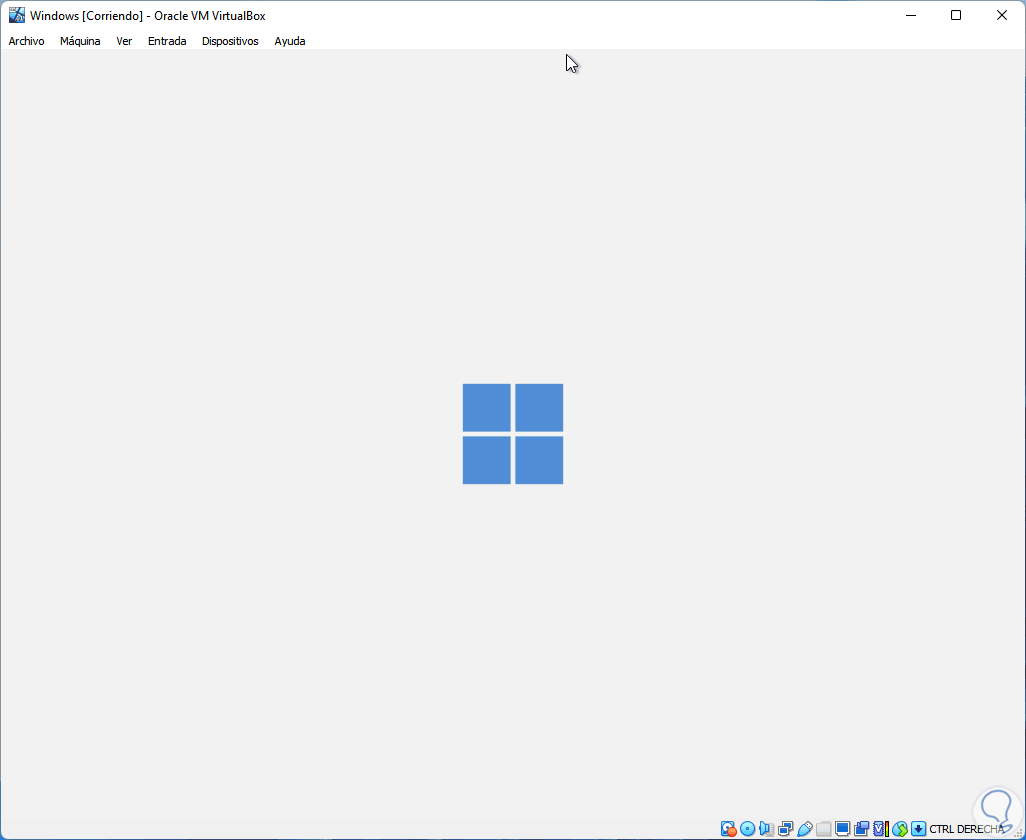The image size is (1026, 840).
Task: Open the Ayuda menu
Action: (x=290, y=41)
